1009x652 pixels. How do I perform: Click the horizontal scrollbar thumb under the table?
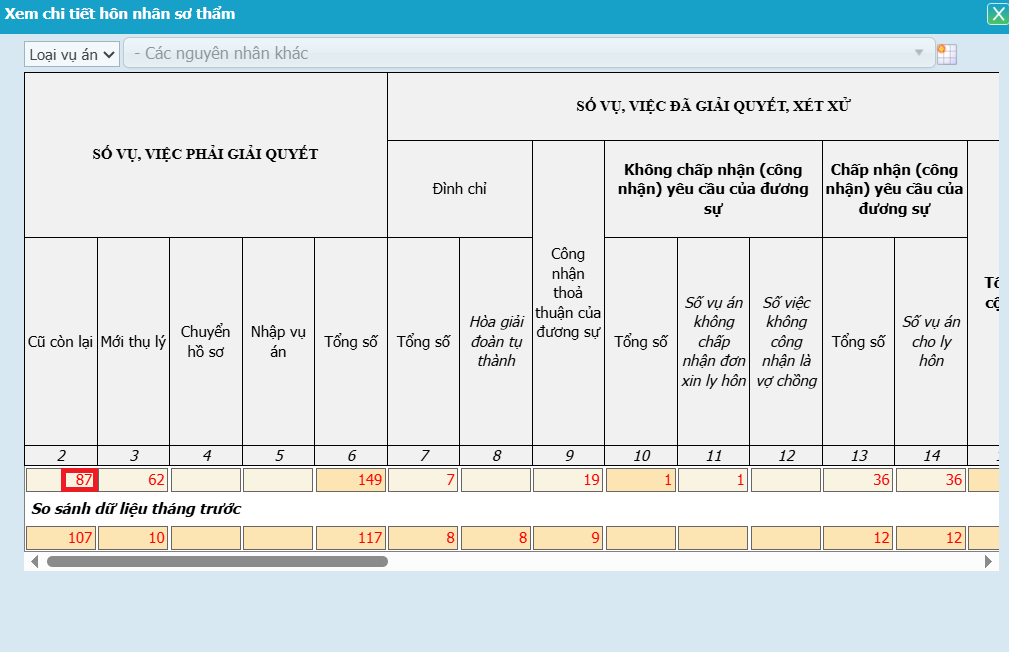coord(216,562)
